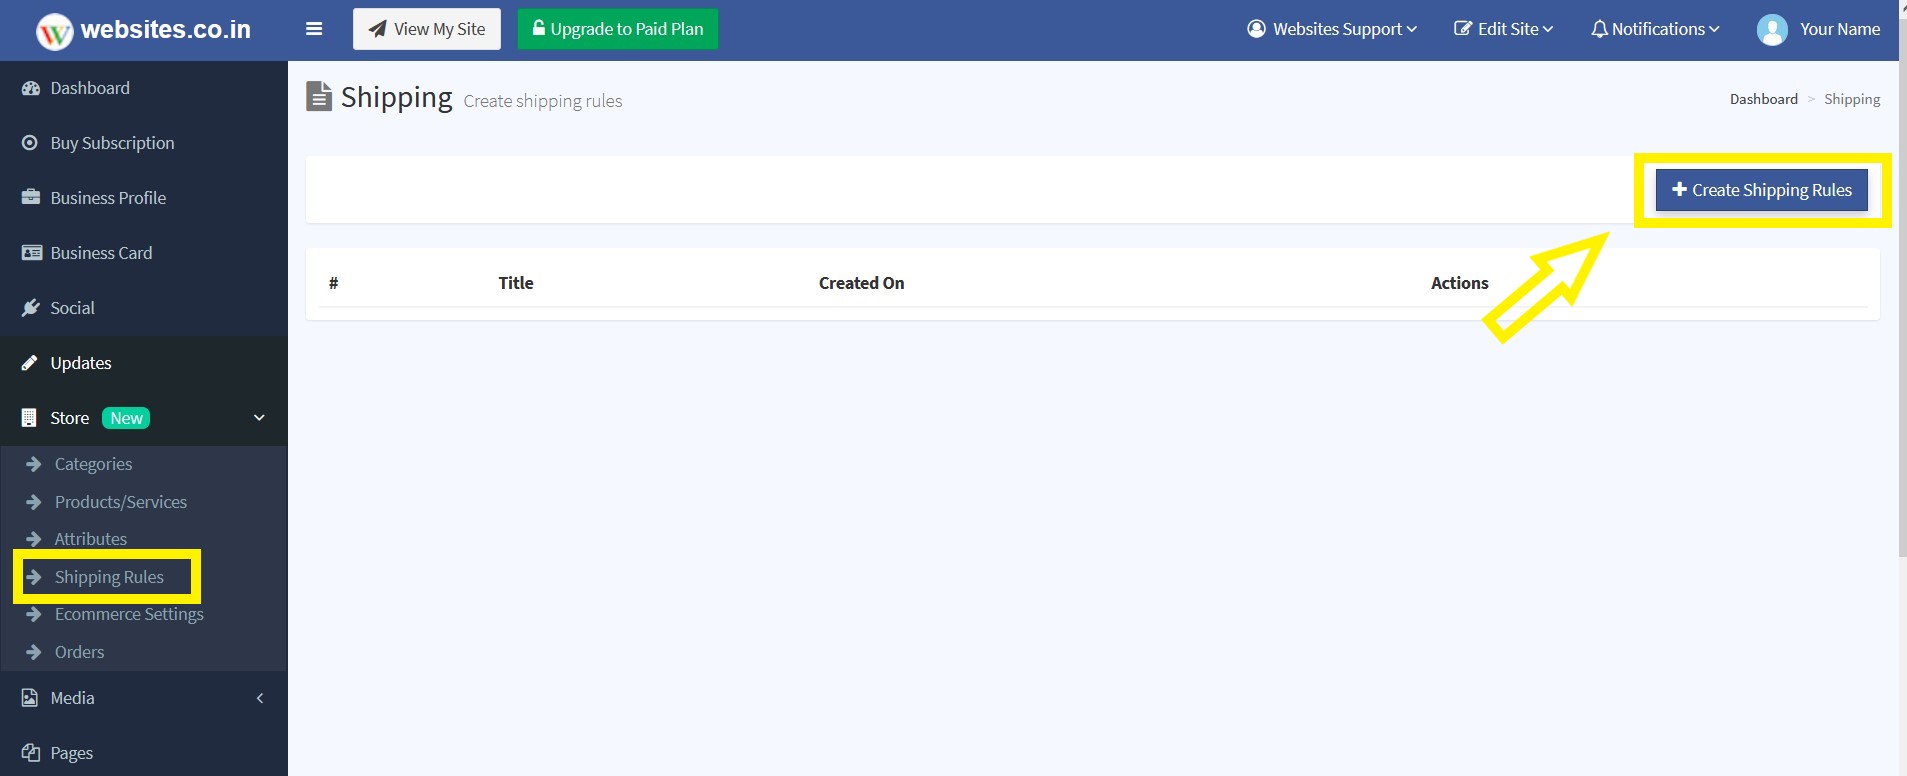Click the View My Site button
The height and width of the screenshot is (776, 1907).
(427, 29)
